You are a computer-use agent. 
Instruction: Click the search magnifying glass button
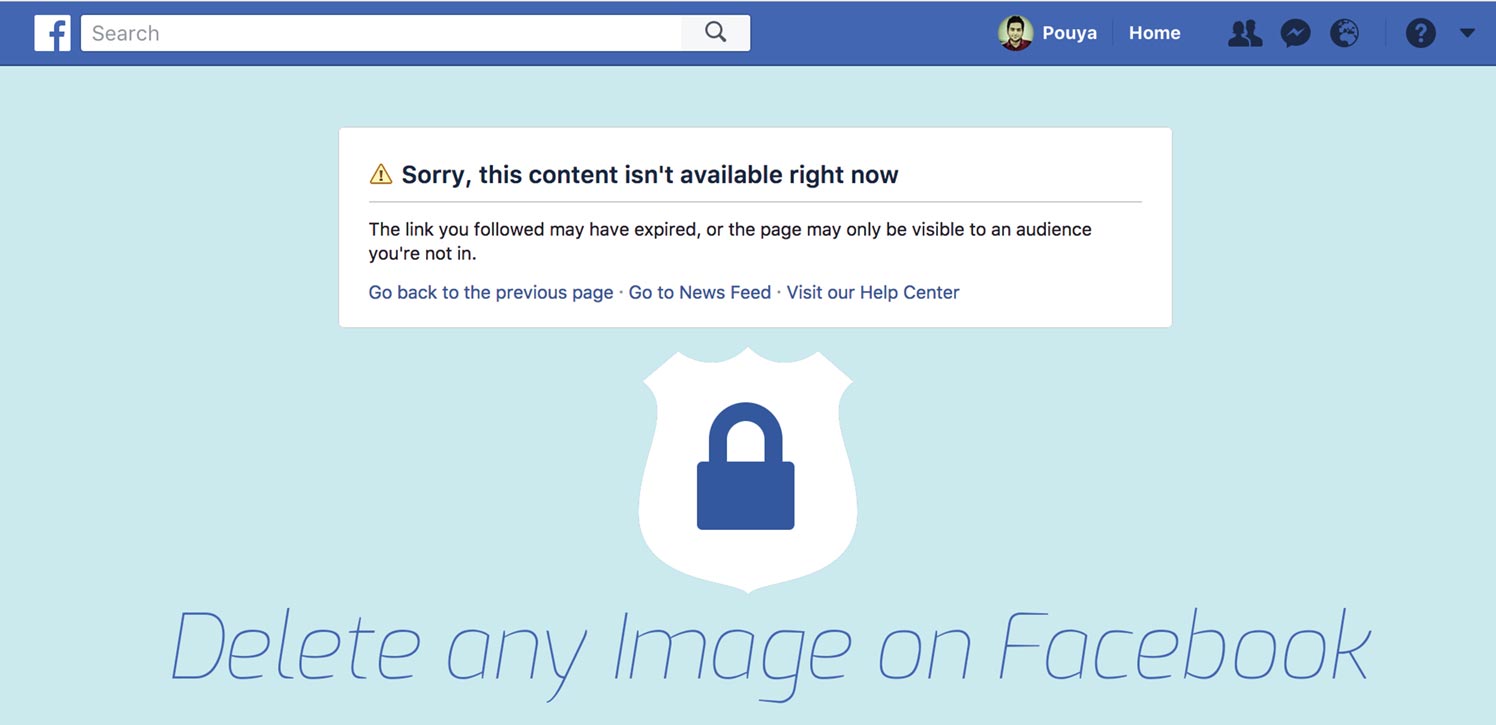coord(715,33)
